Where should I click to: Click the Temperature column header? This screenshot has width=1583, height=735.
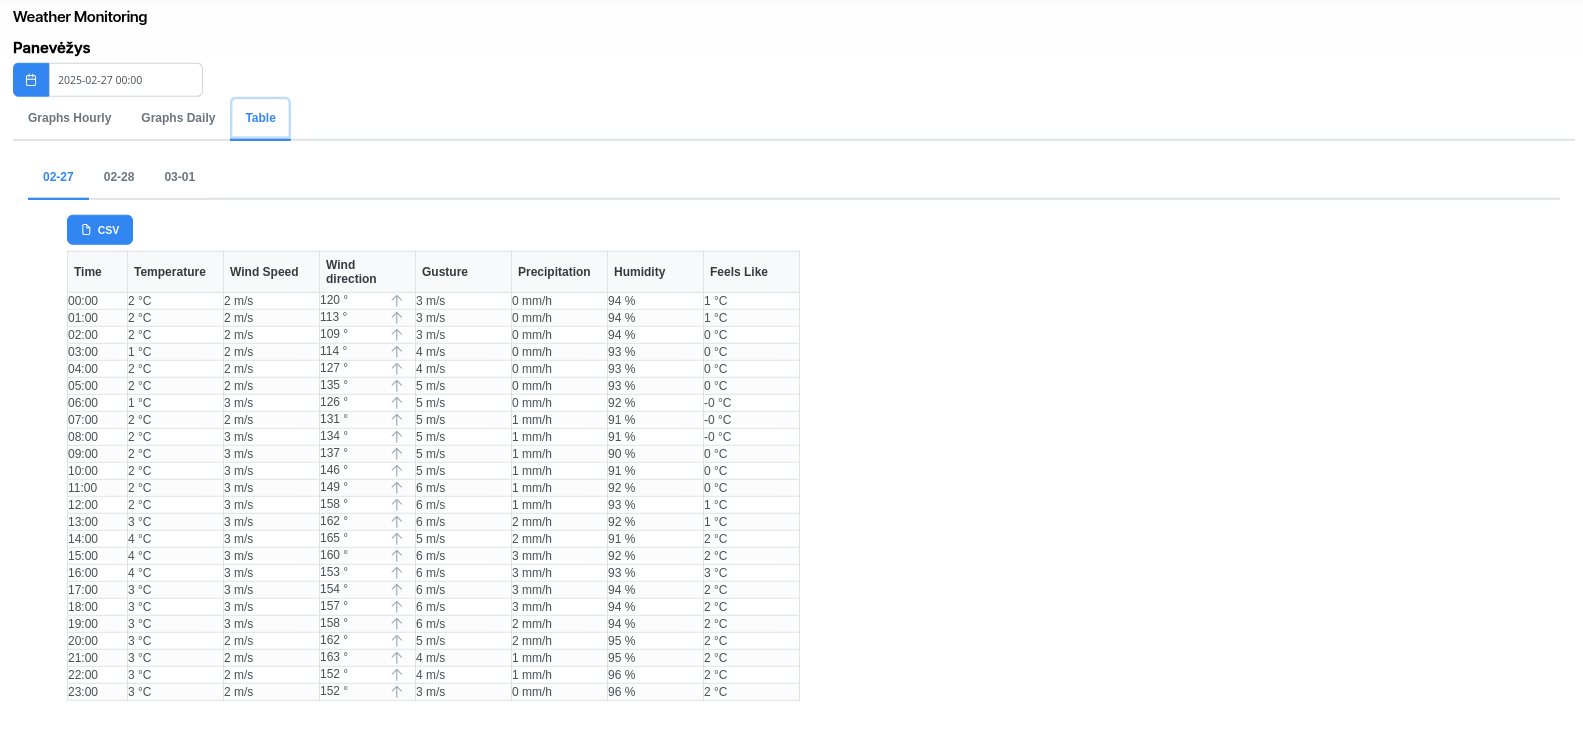(x=170, y=272)
